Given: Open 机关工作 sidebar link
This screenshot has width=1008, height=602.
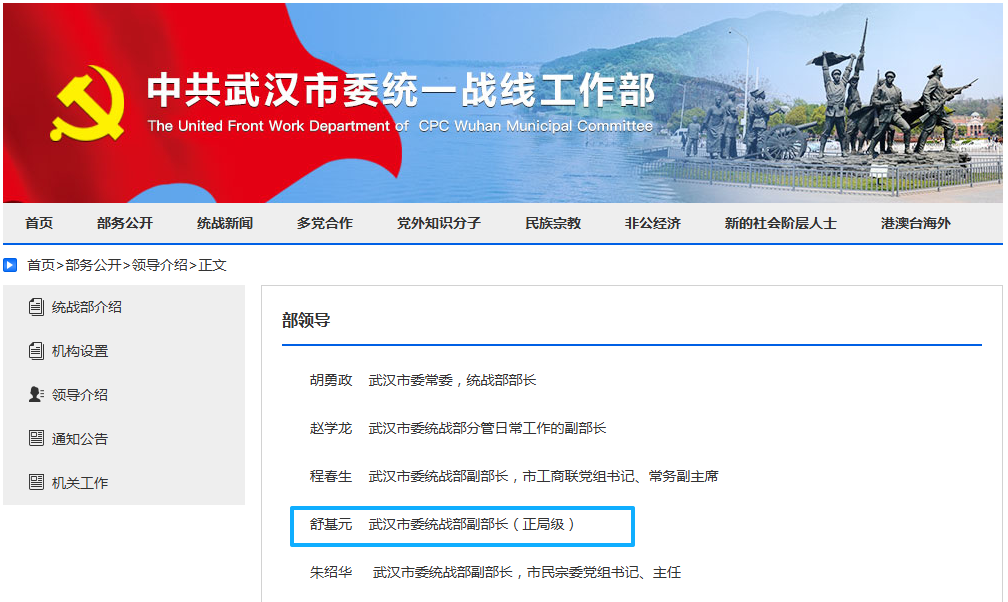Looking at the screenshot, I should (x=80, y=482).
